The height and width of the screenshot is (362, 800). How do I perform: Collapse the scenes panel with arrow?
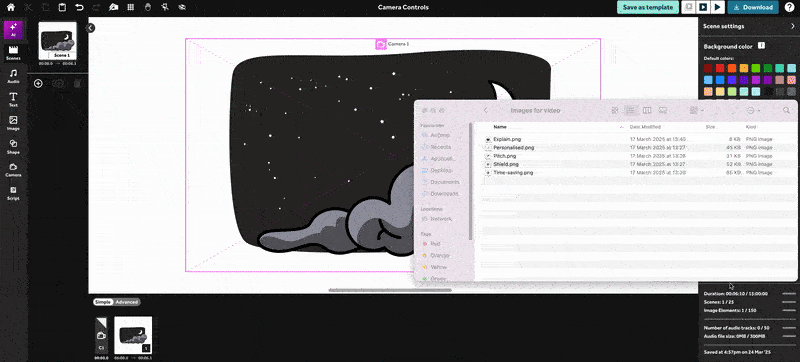point(90,28)
